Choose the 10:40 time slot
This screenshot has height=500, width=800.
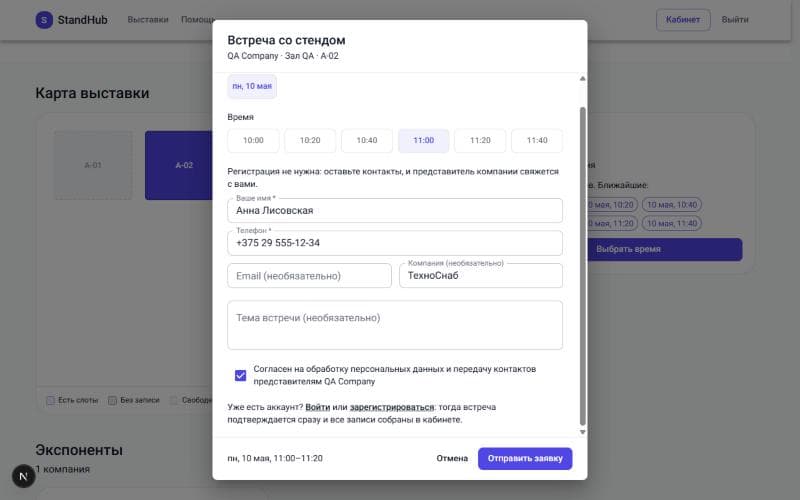pos(367,140)
